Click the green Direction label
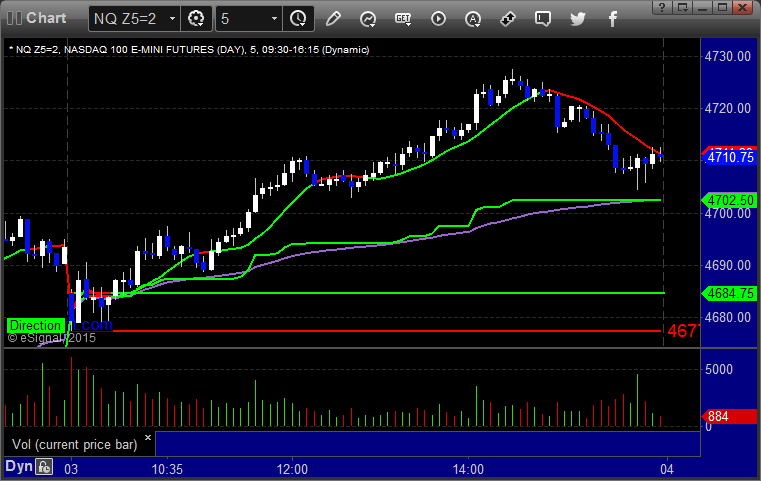The image size is (761, 481). point(35,325)
